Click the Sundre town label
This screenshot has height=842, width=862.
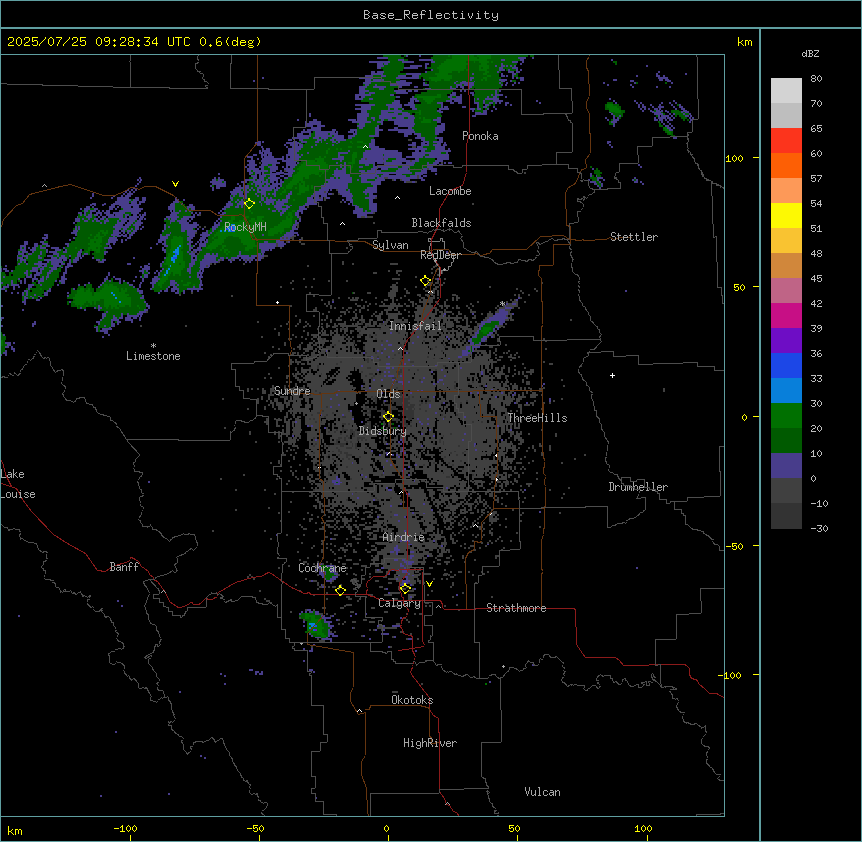292,391
